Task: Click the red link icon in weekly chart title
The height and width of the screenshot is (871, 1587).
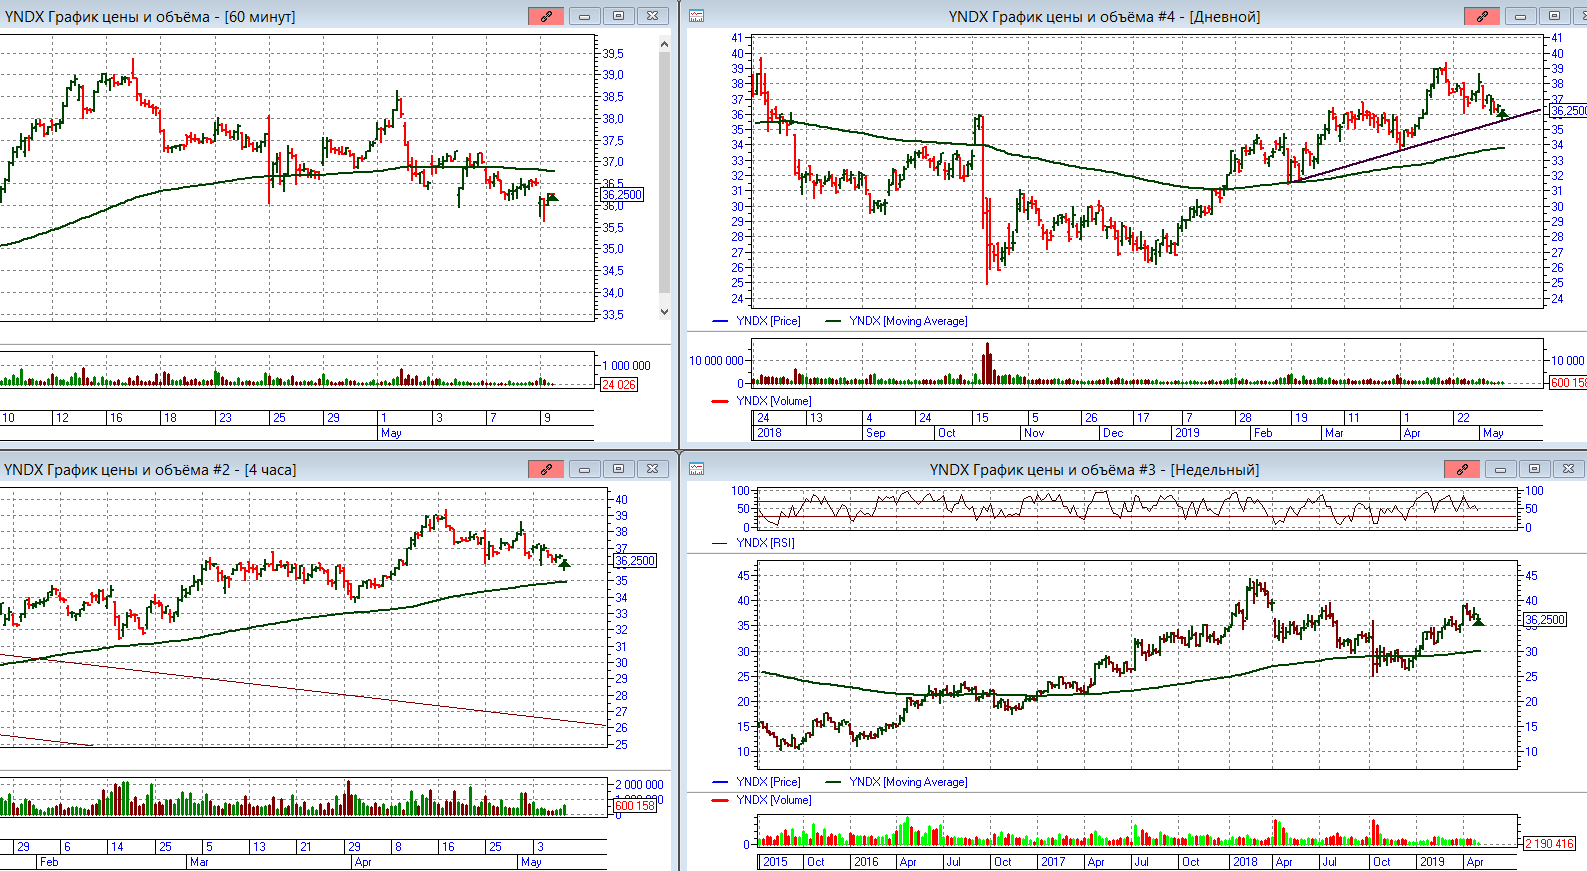Action: [x=1462, y=469]
